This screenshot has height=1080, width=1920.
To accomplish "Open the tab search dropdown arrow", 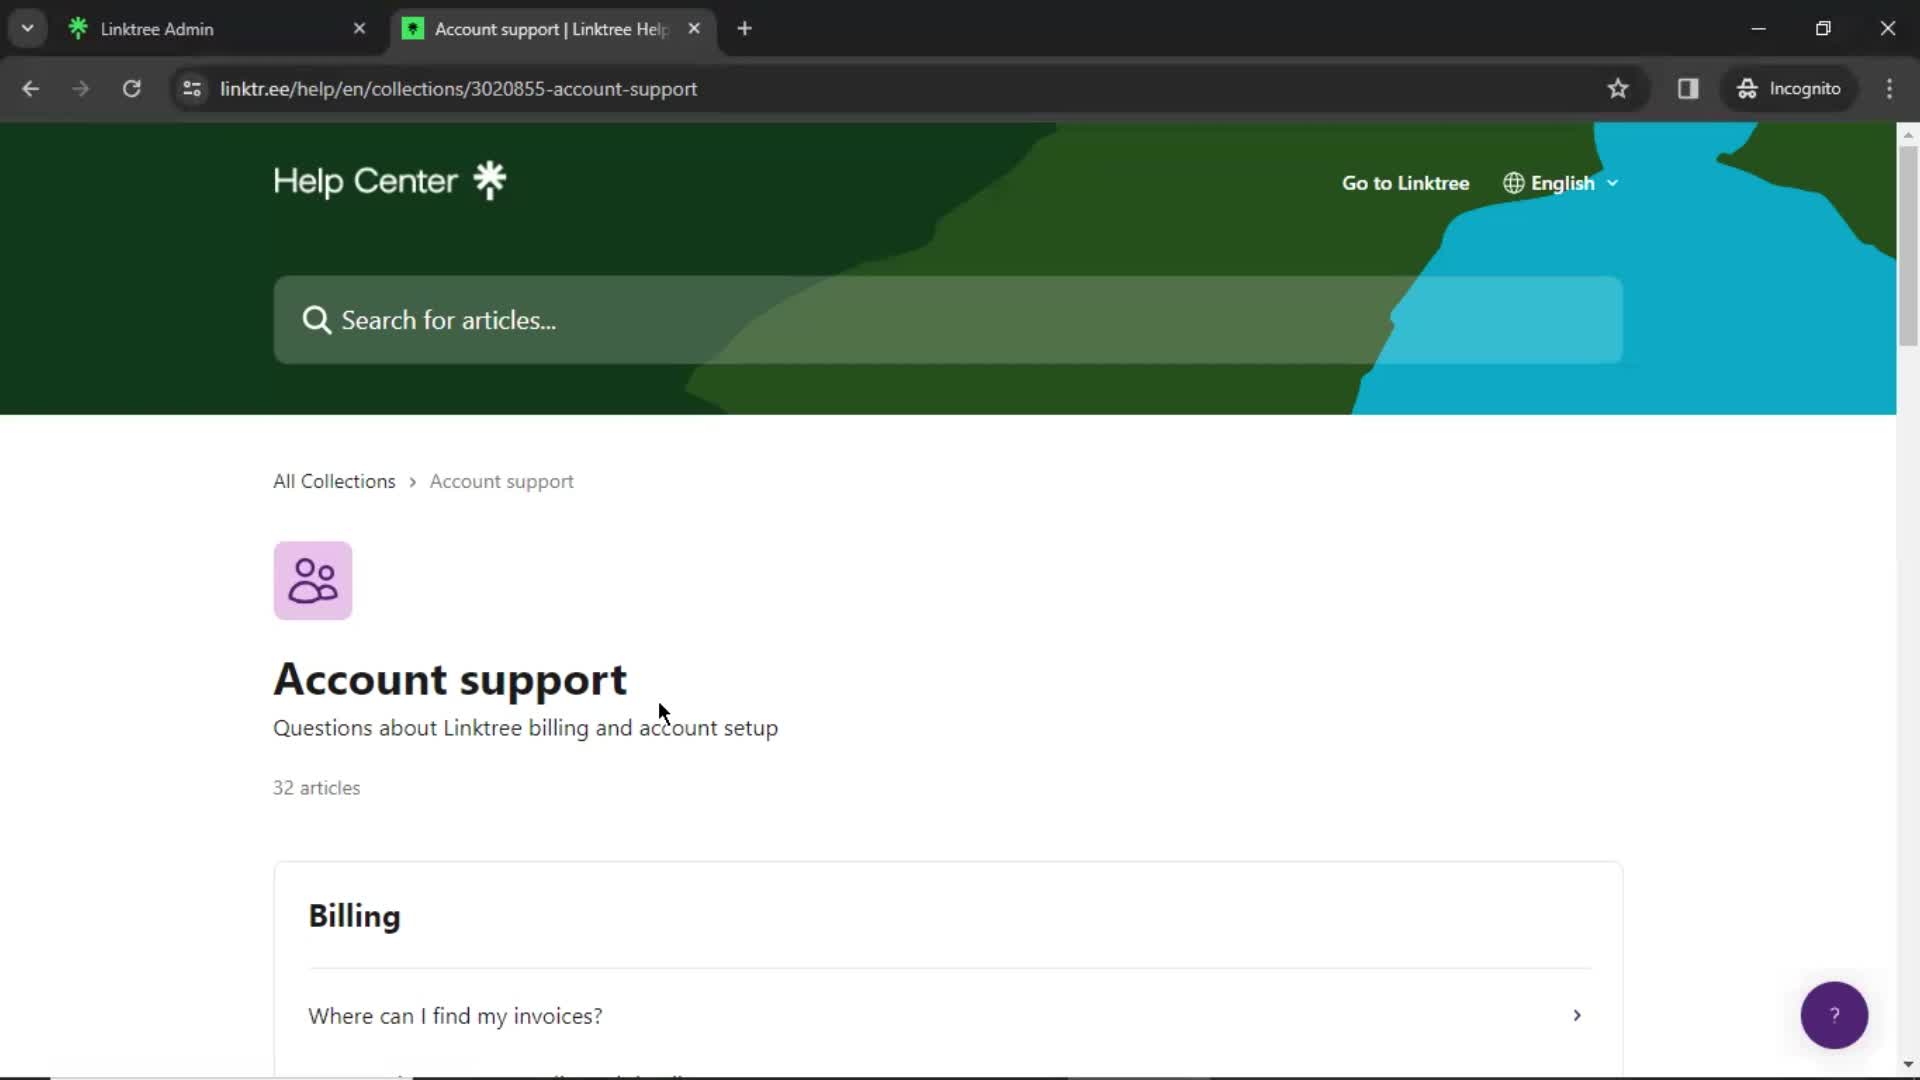I will [28, 29].
